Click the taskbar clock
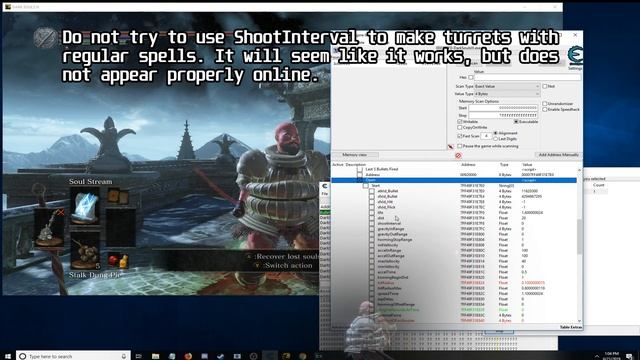640x360 pixels. point(611,356)
